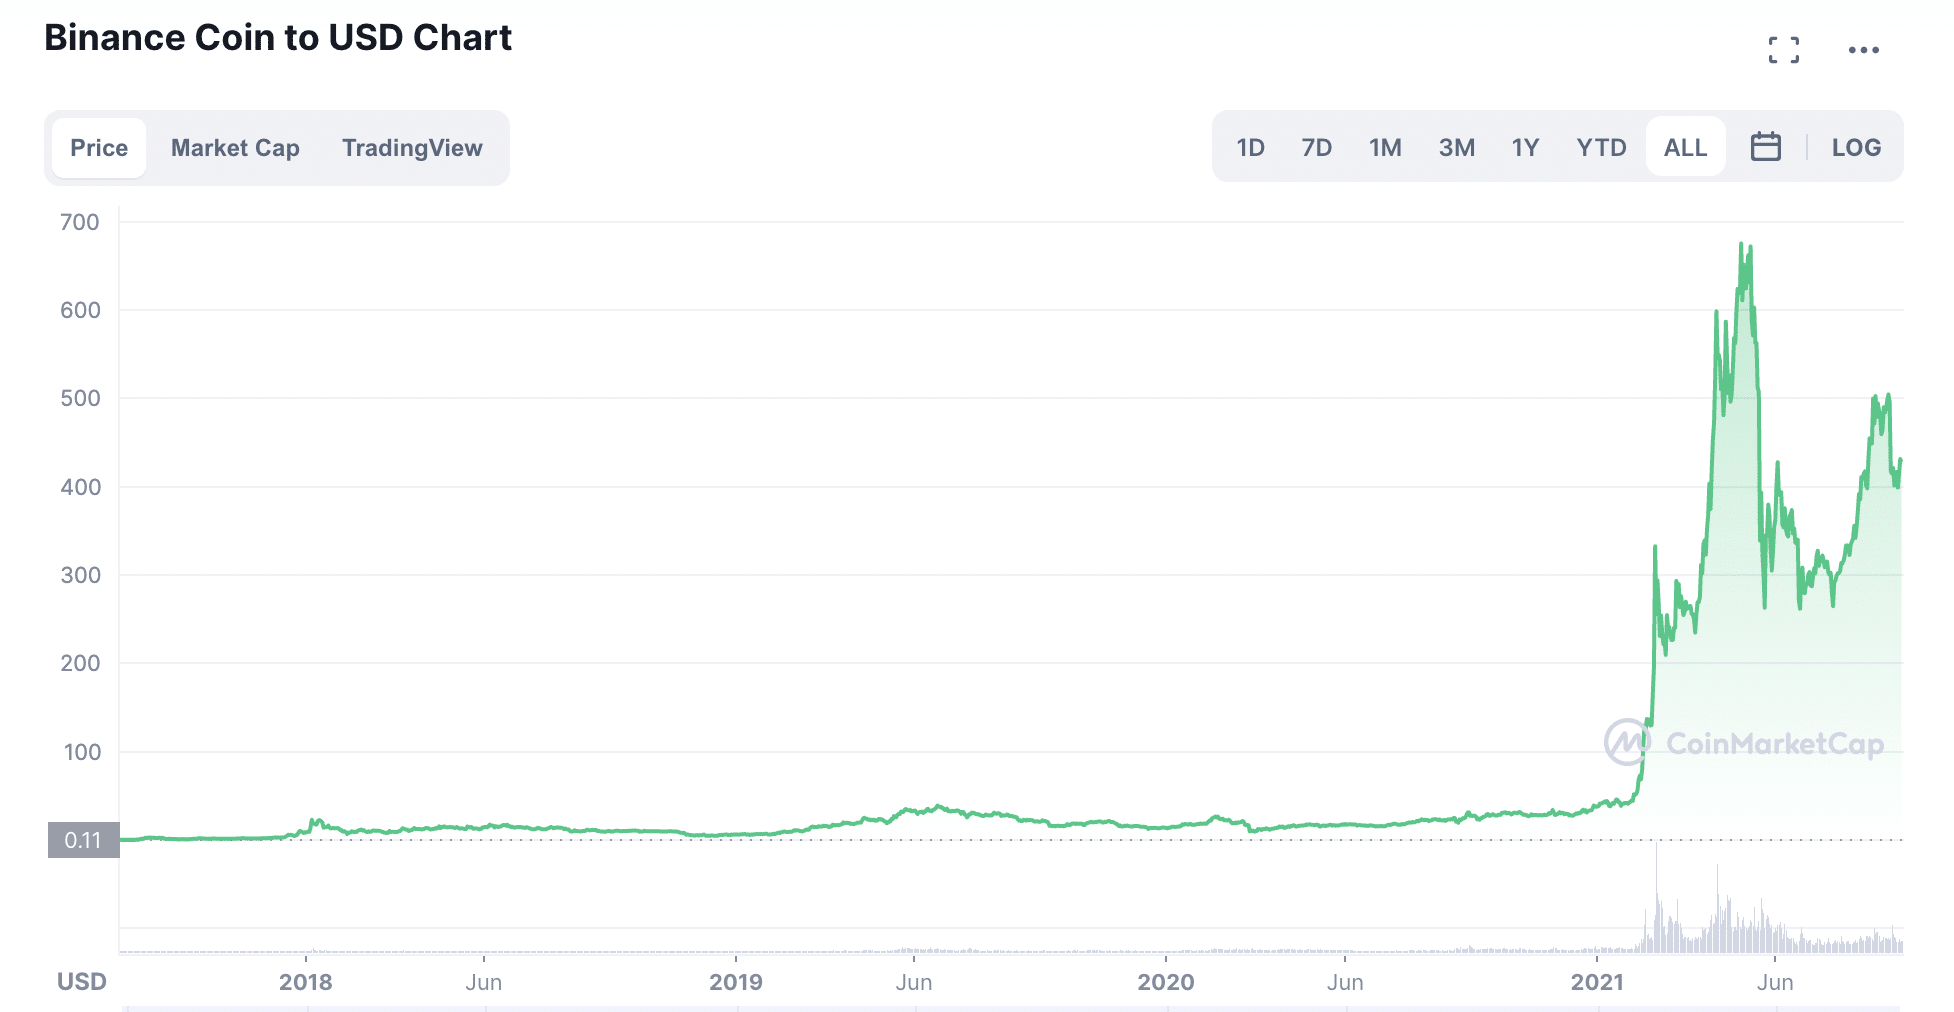
Task: Select the 7D time range
Action: tap(1316, 148)
